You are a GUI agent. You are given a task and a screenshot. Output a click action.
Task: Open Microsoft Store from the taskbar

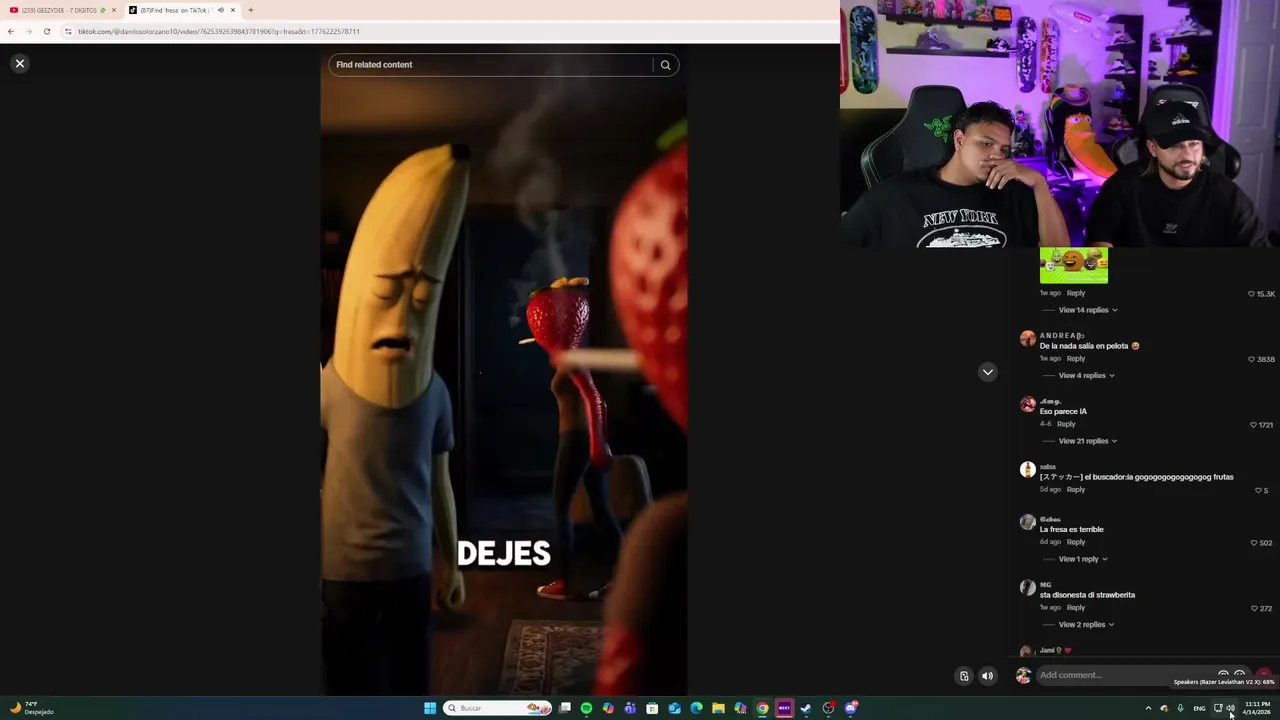click(x=652, y=708)
